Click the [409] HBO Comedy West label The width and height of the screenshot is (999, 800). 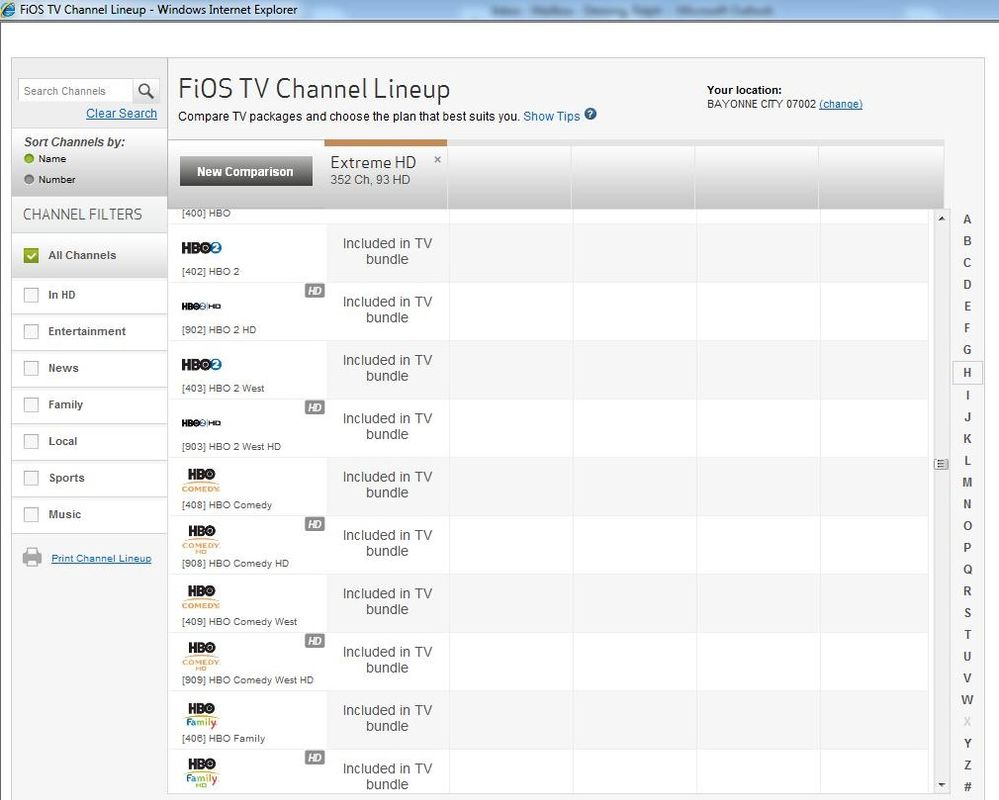click(x=239, y=622)
